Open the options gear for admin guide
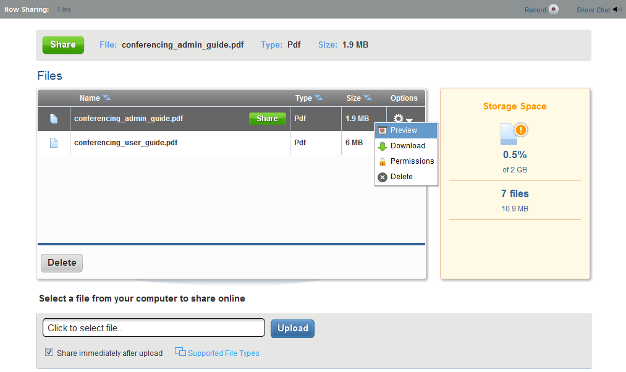The height and width of the screenshot is (372, 626). (398, 119)
